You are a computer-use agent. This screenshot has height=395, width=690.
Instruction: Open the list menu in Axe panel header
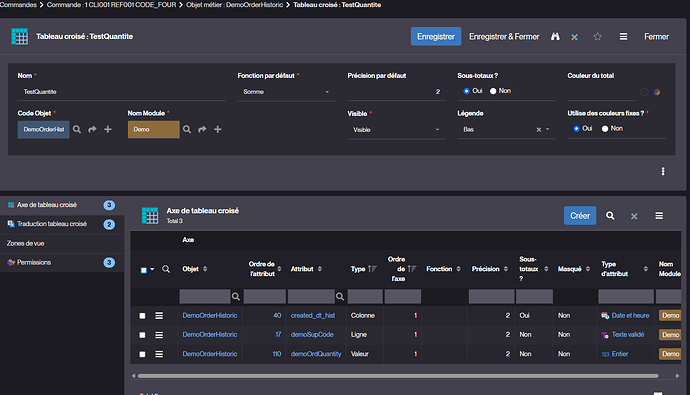point(659,216)
